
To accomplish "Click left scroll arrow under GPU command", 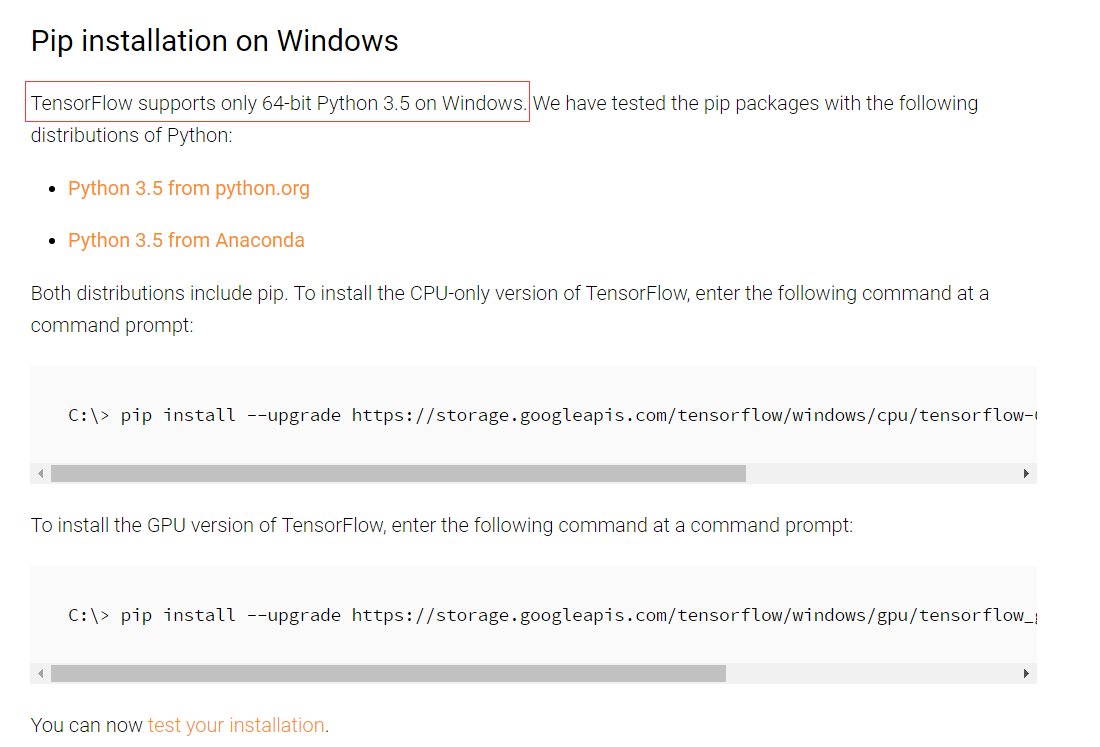I will [41, 673].
